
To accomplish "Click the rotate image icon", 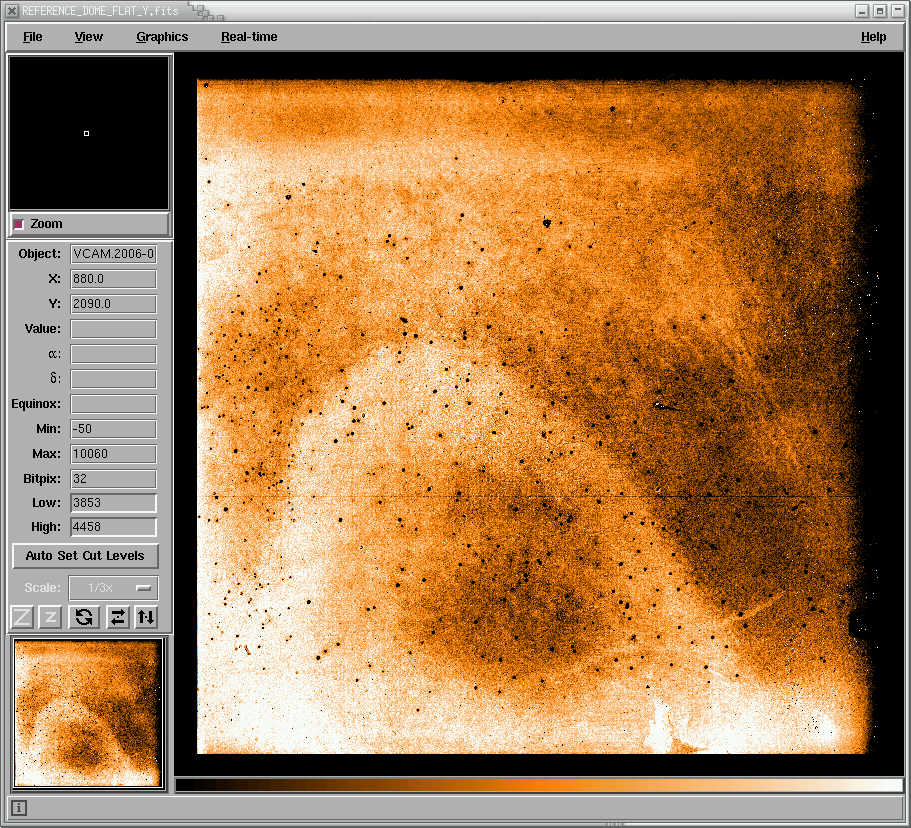I will [84, 617].
